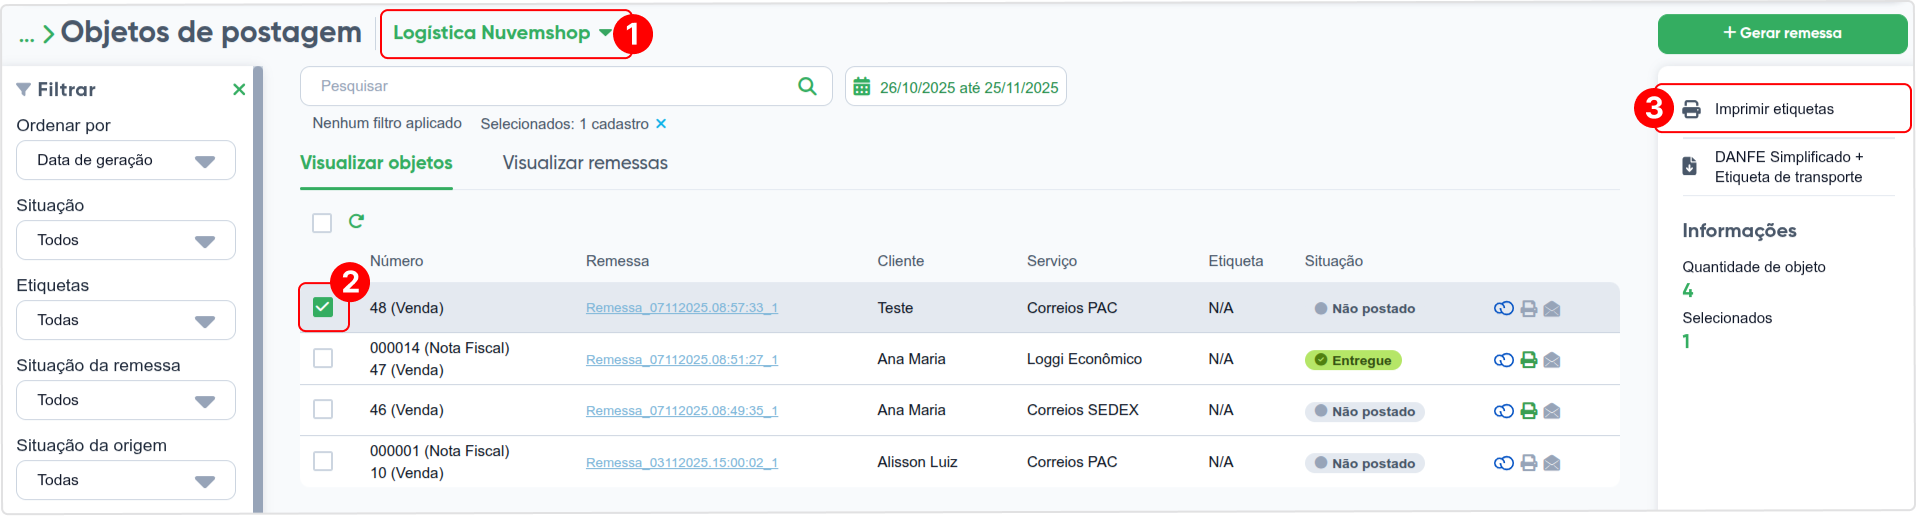Click envelope icon in Correios SEDEX row
Screen dimensions: 1916x516
1552,411
